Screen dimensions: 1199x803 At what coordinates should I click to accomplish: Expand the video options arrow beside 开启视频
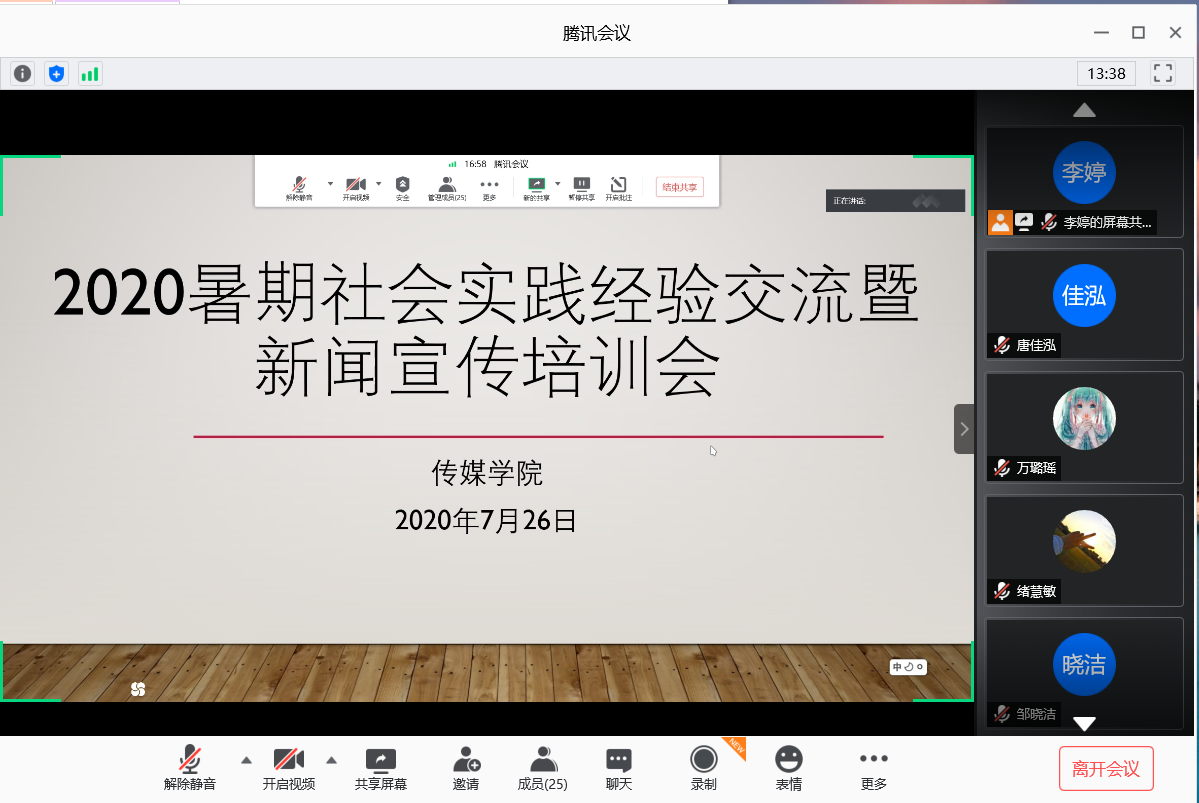(332, 758)
